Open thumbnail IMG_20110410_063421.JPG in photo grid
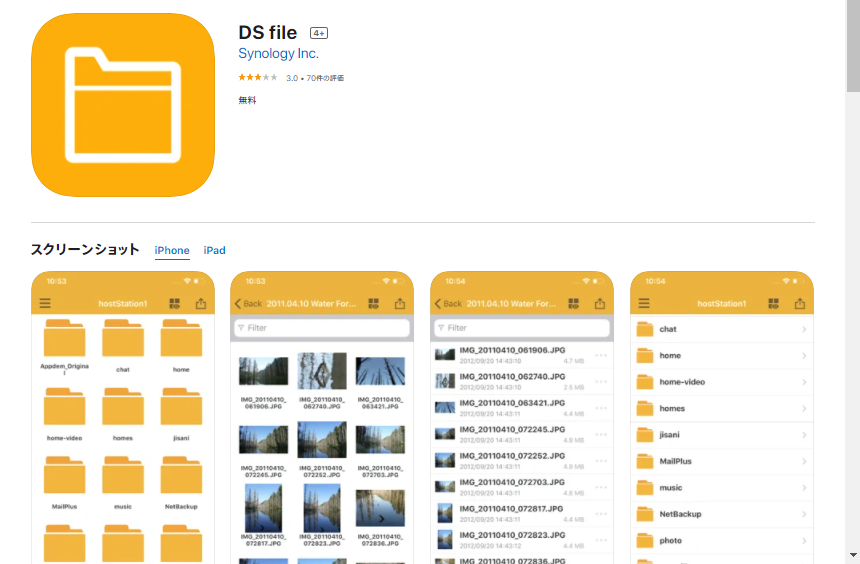Image resolution: width=860 pixels, height=564 pixels. (x=380, y=371)
